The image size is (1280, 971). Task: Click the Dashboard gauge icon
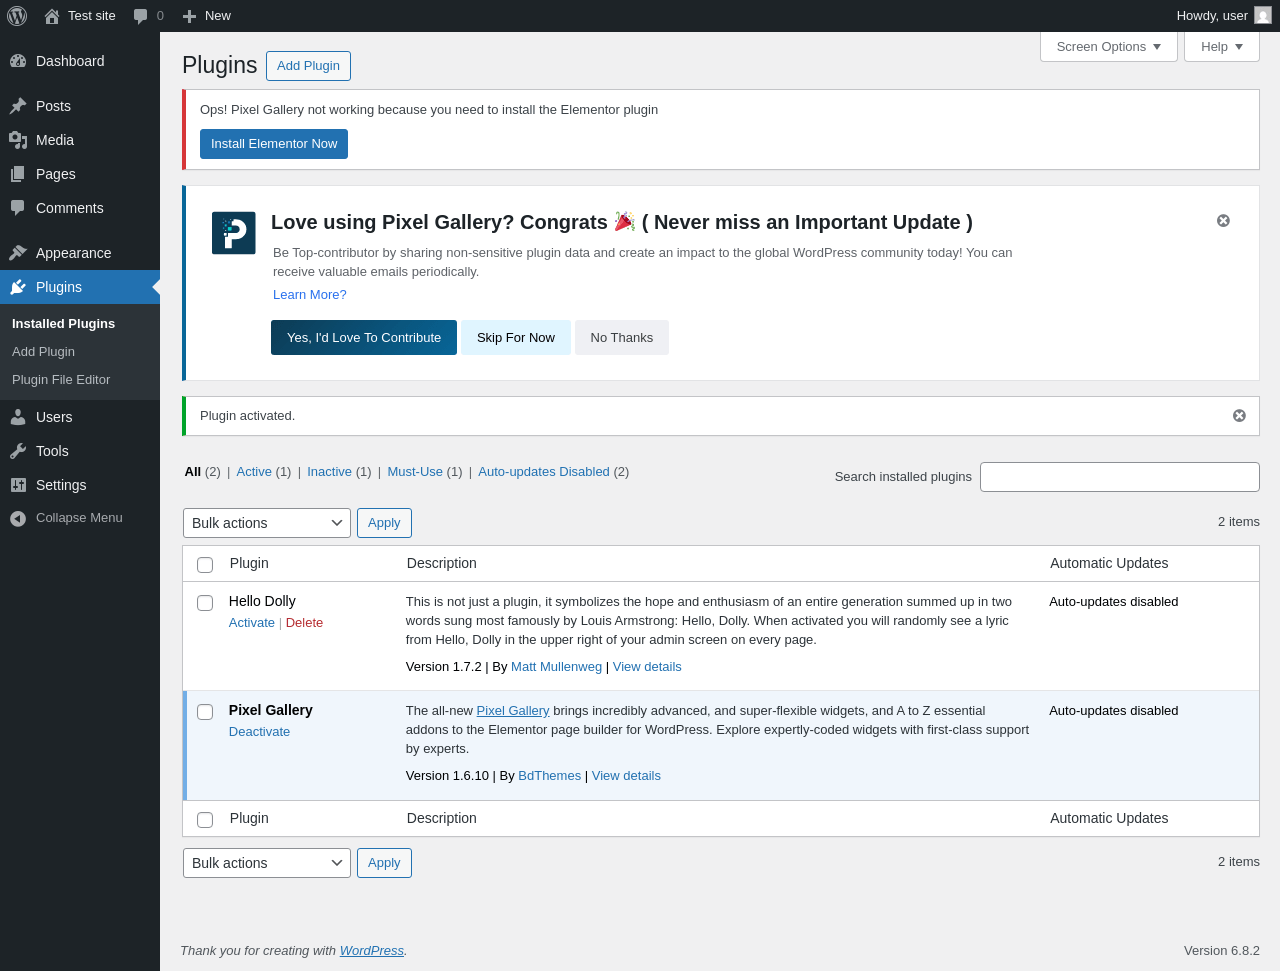coord(18,61)
